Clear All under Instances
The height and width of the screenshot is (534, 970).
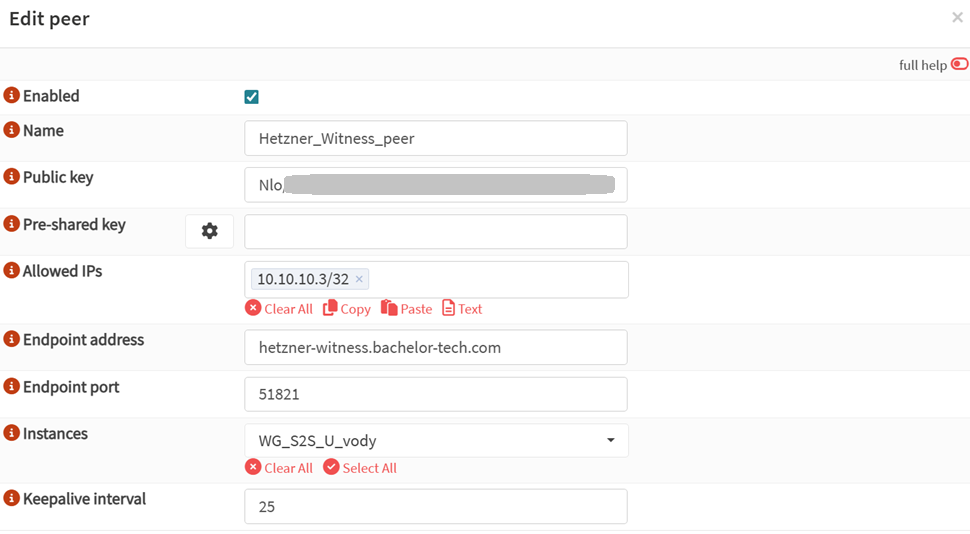coord(279,468)
